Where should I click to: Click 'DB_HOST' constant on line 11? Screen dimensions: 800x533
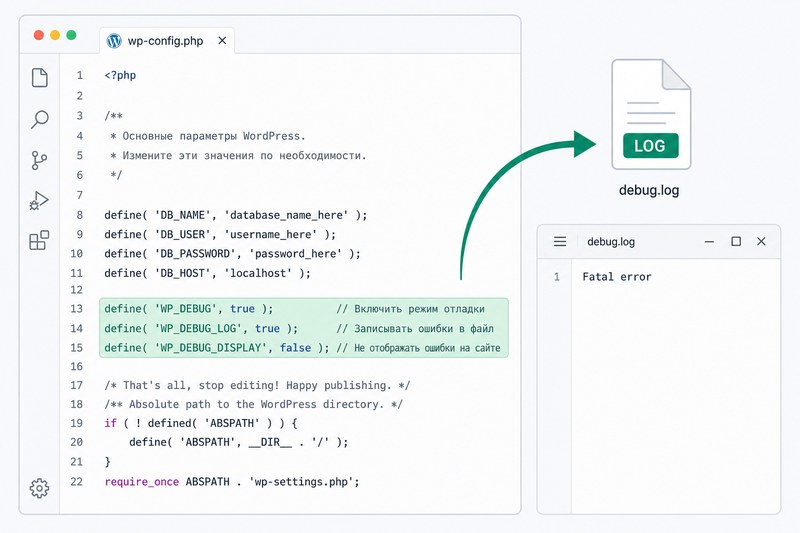182,273
